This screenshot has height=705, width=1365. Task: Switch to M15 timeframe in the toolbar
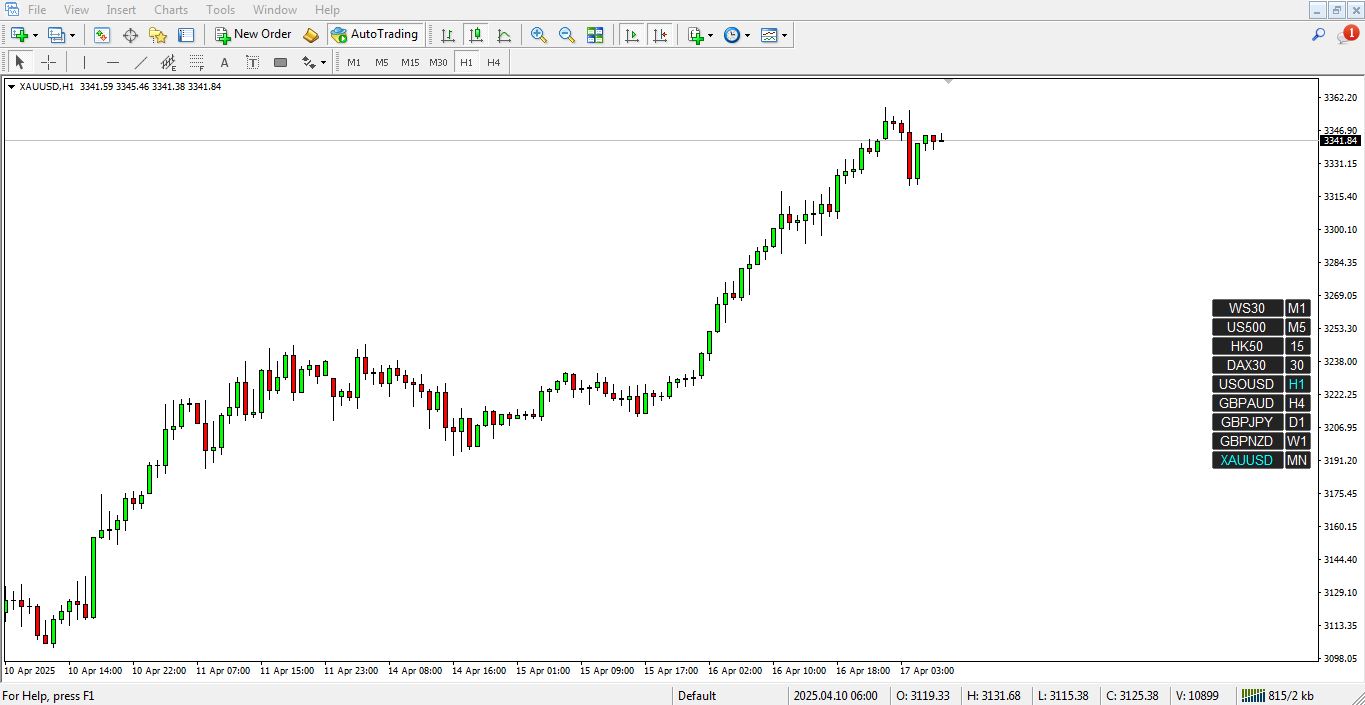410,62
